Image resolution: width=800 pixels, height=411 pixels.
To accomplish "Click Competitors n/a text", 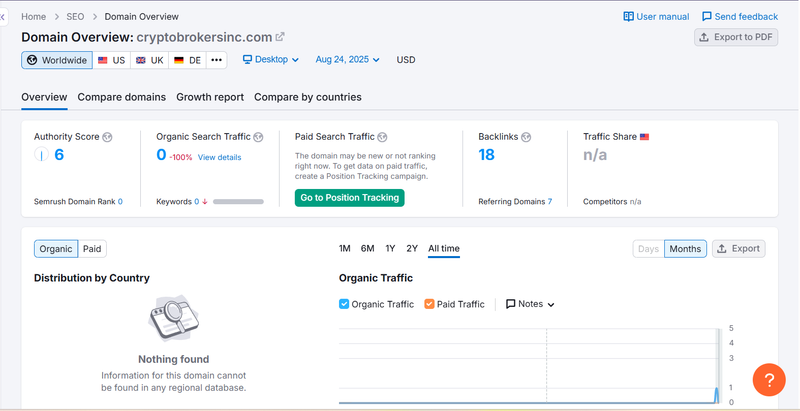I will tap(612, 201).
